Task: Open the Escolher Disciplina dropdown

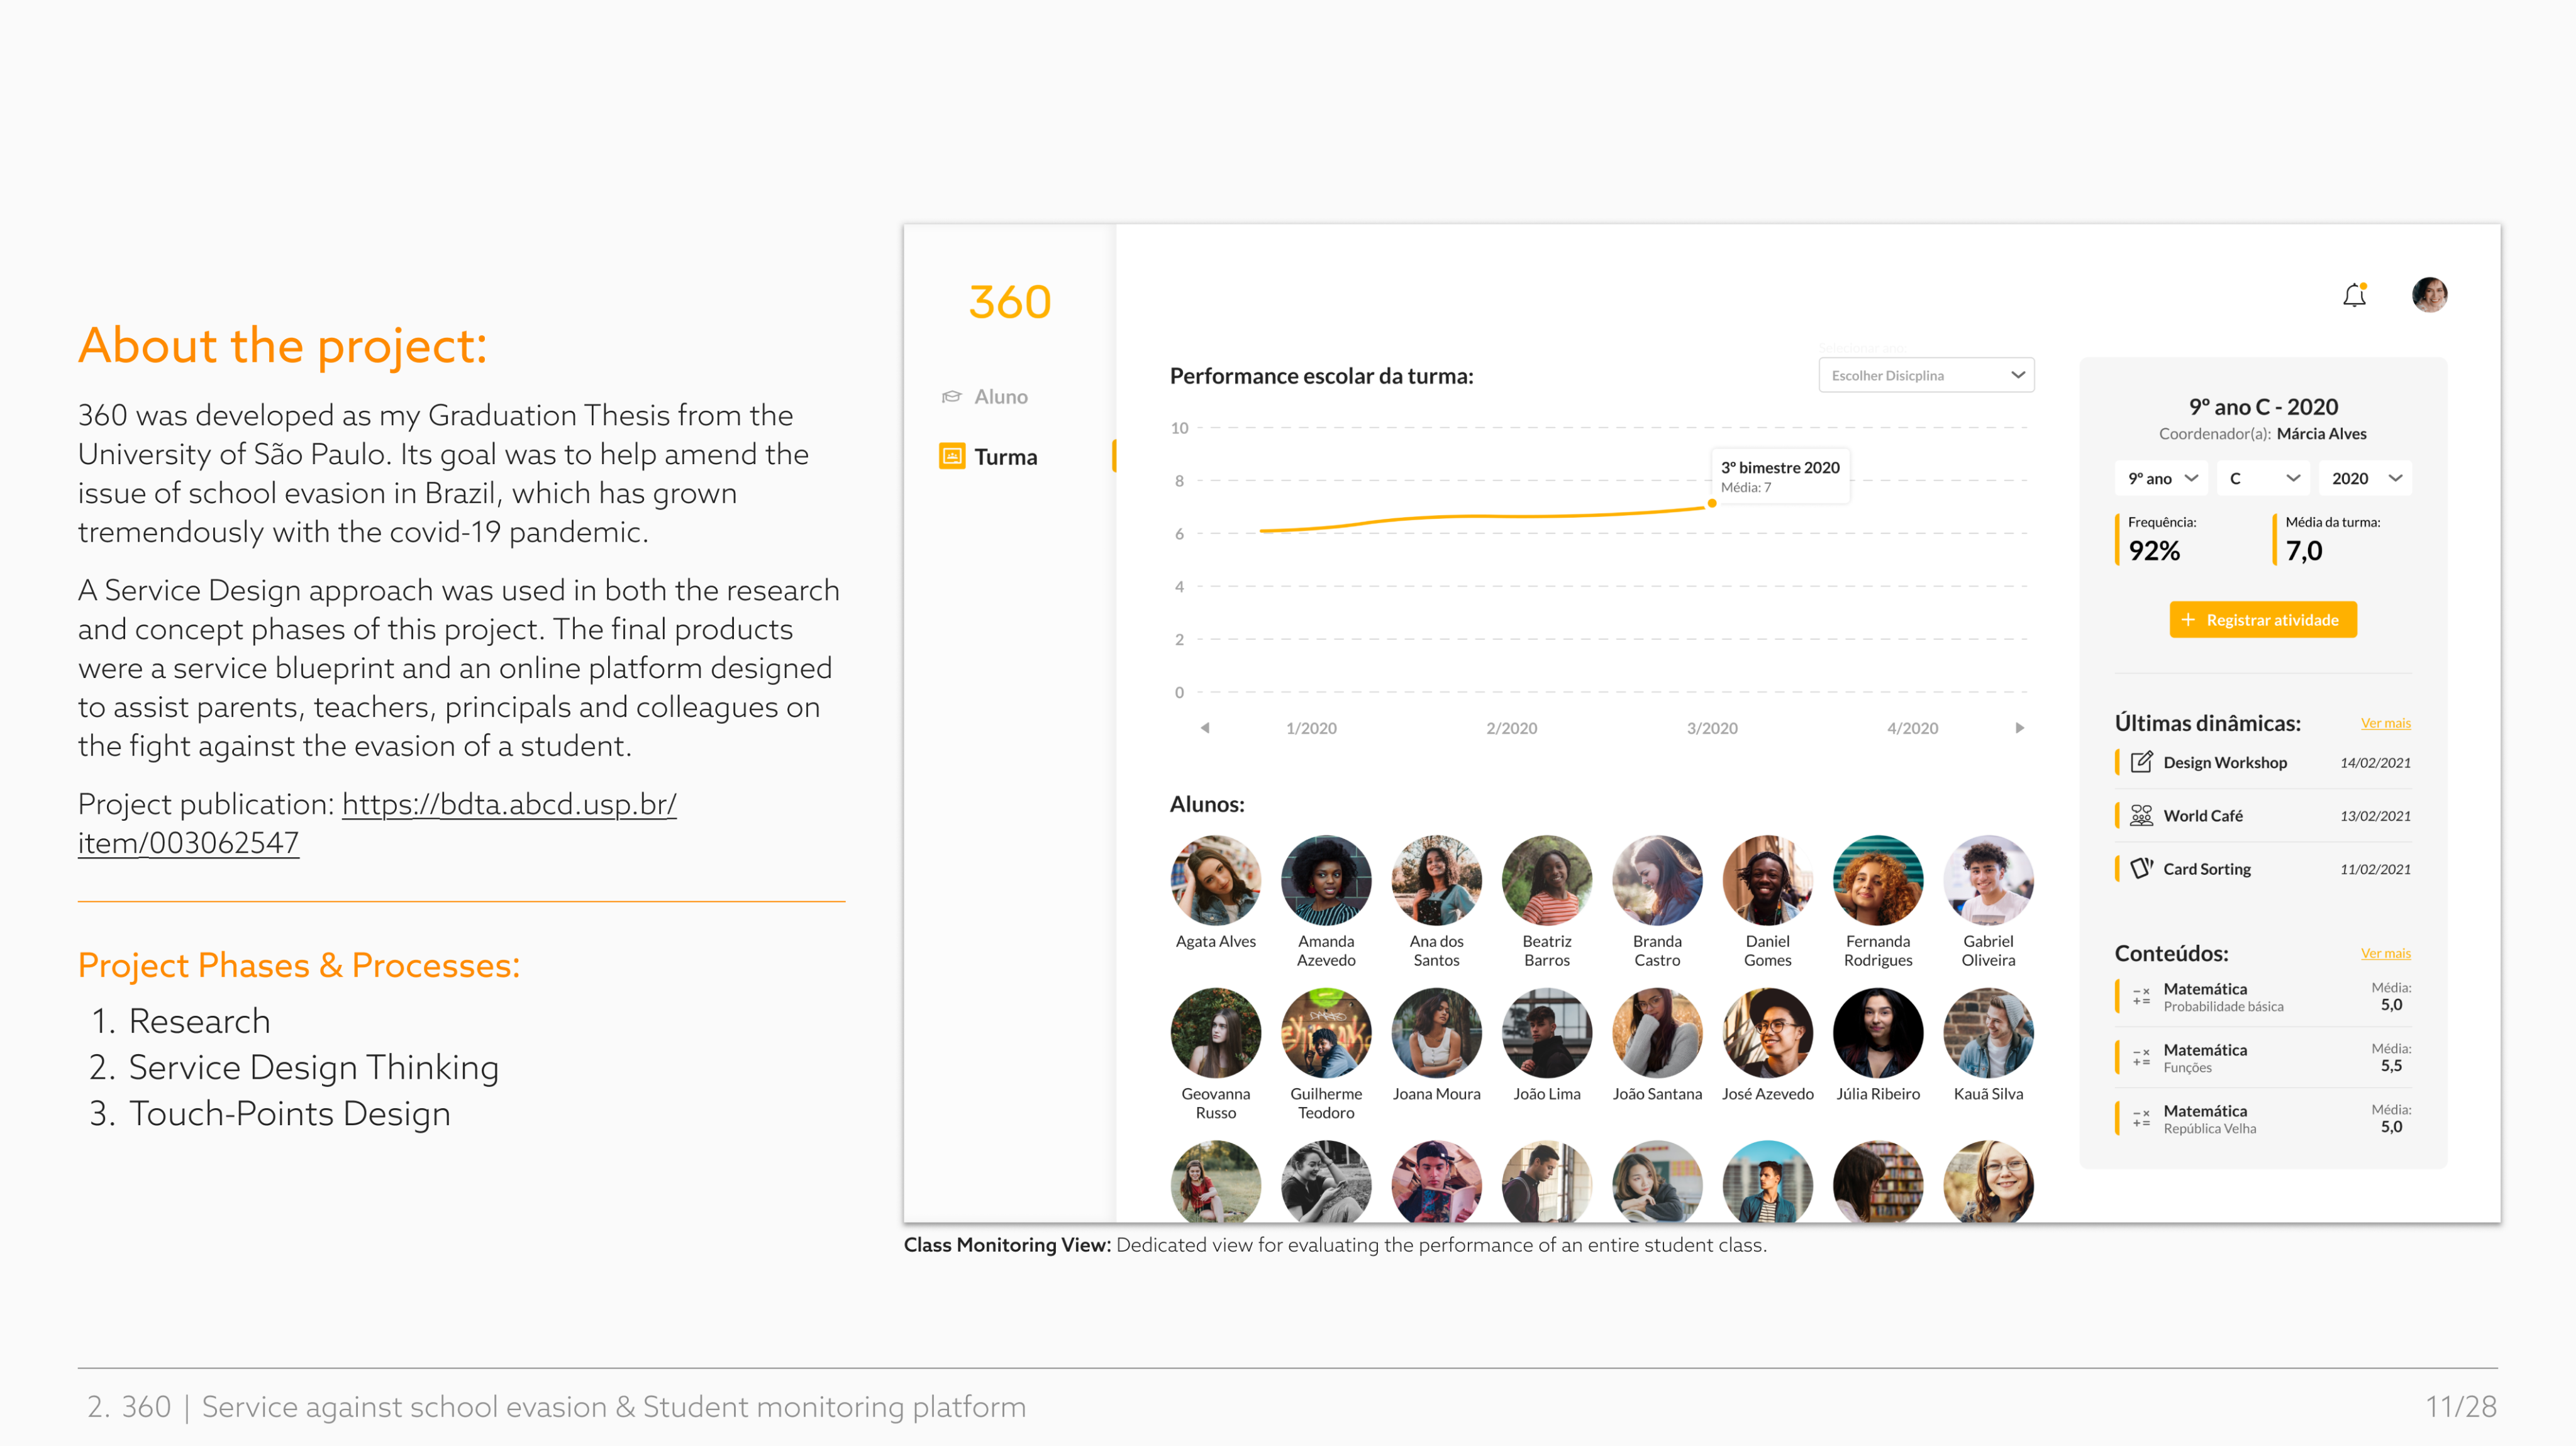Action: point(1926,375)
